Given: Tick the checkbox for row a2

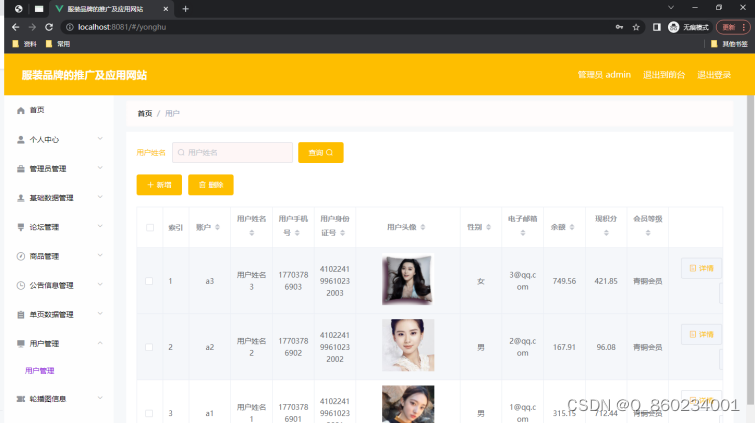Looking at the screenshot, I should coord(149,347).
